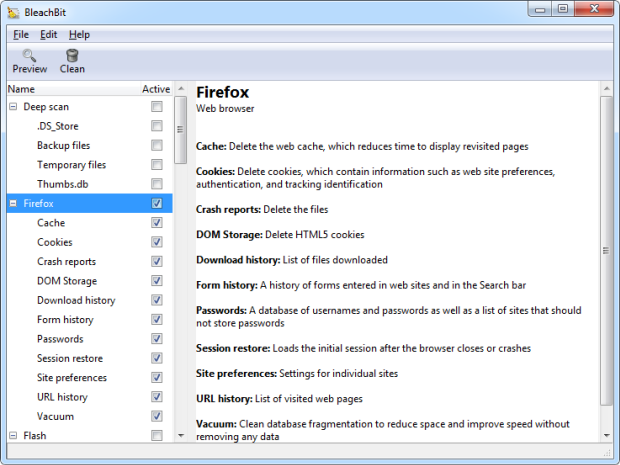620x465 pixels.
Task: Select the Firefox tree row
Action: coord(89,203)
